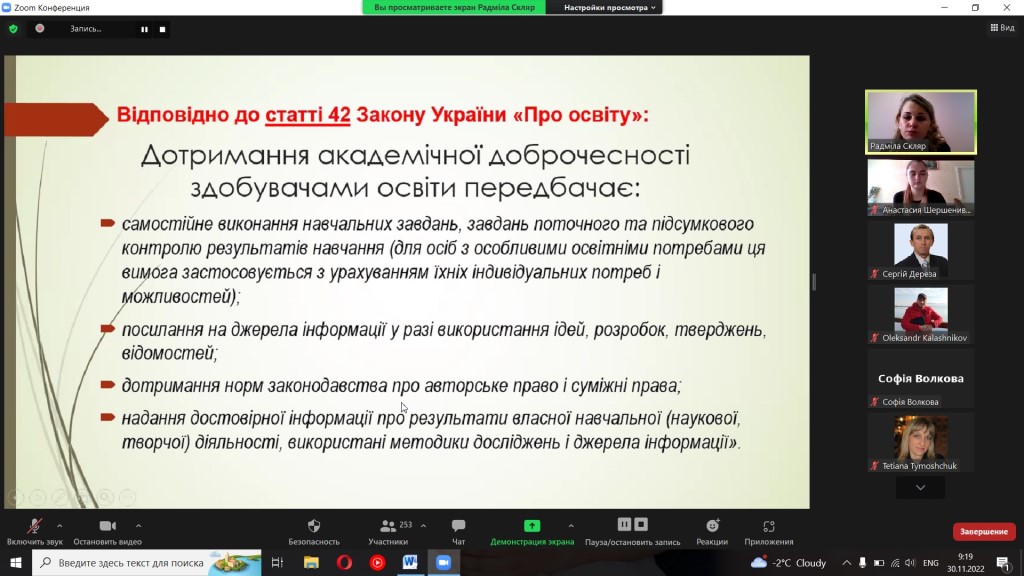Start Демонстрация экрана screen share
This screenshot has height=576, width=1024.
pyautogui.click(x=532, y=532)
